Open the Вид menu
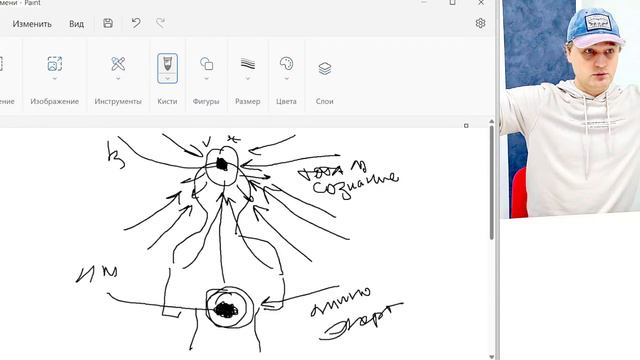This screenshot has height=360, width=640. pos(76,24)
